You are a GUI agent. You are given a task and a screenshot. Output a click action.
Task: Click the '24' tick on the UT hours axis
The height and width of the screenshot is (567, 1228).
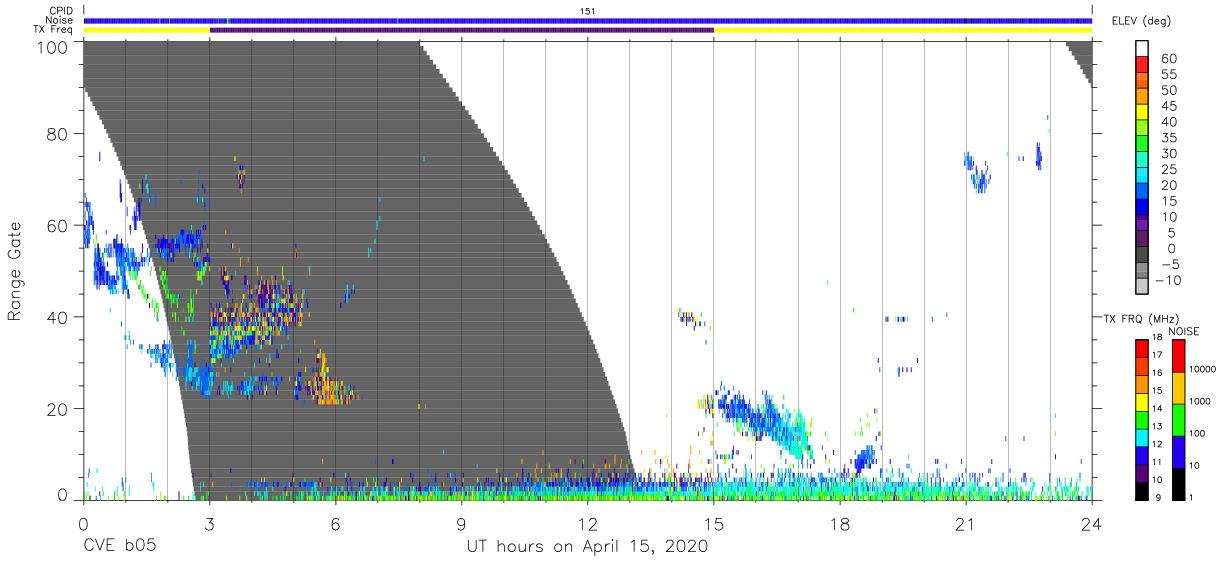coord(1092,524)
